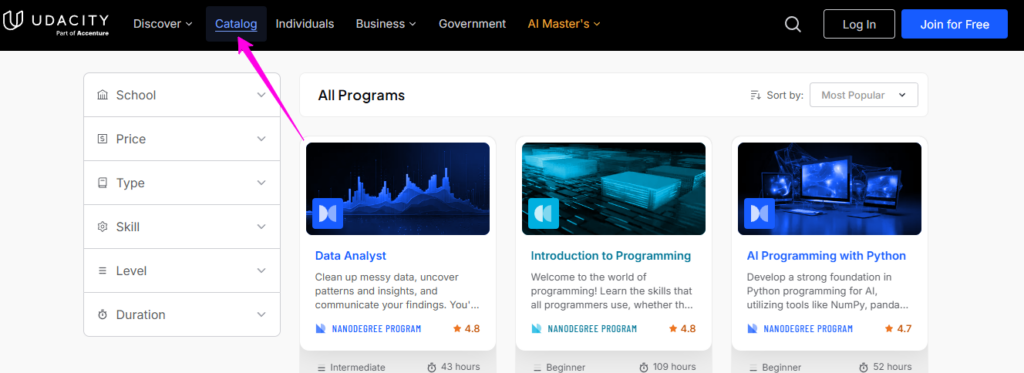The width and height of the screenshot is (1024, 373).
Task: Click the star icon on Introduction to Programming
Action: tap(673, 329)
